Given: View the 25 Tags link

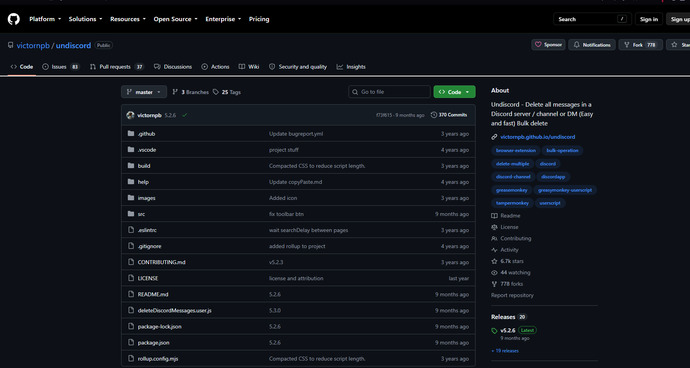Looking at the screenshot, I should point(227,92).
